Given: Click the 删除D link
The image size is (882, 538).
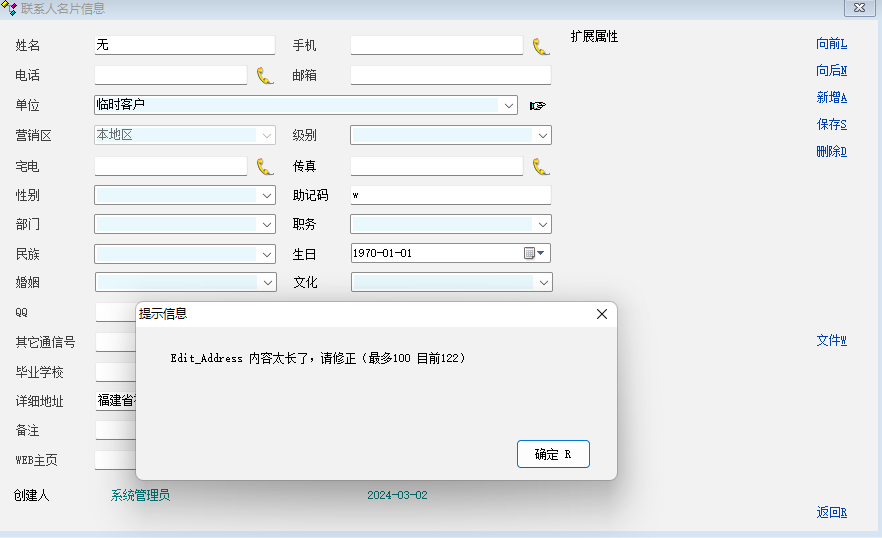Looking at the screenshot, I should pos(831,152).
